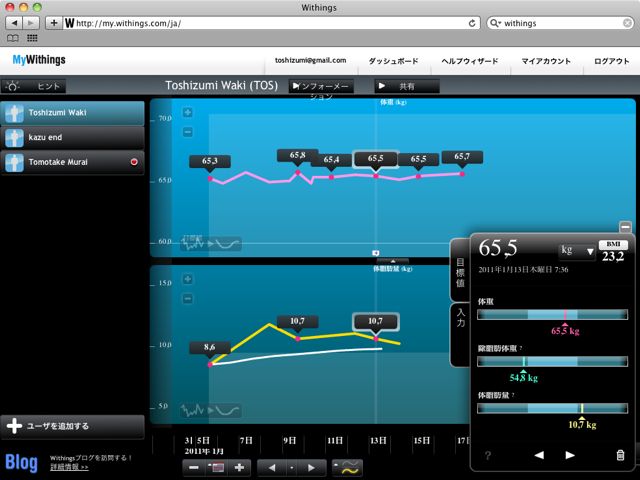The width and height of the screenshot is (640, 480).
Task: Open the ダッシュボード tab
Action: pos(393,61)
